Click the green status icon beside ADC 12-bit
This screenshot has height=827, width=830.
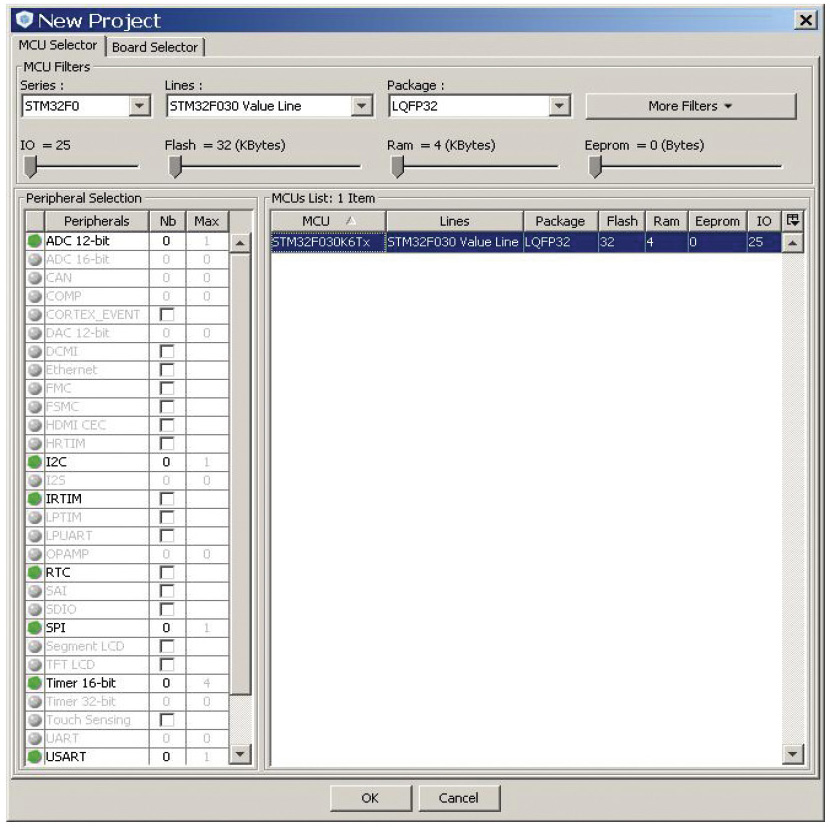pyautogui.click(x=34, y=241)
